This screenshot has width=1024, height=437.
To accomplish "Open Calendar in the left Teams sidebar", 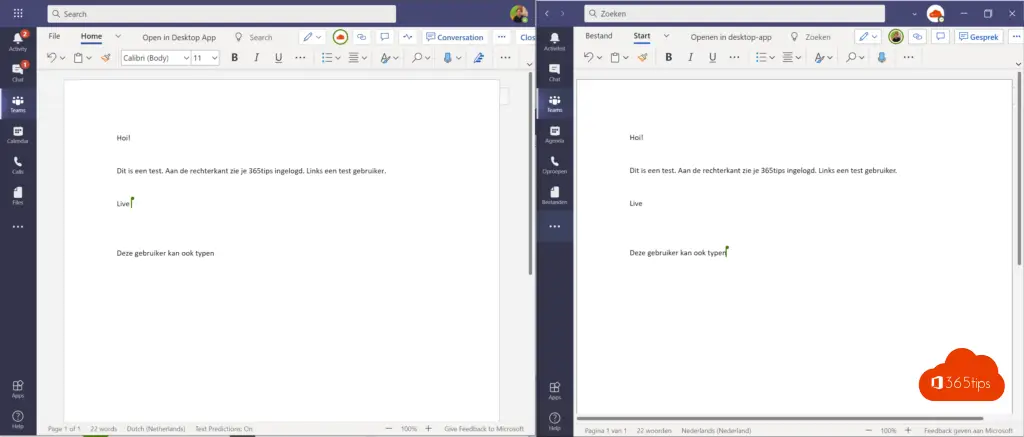I will 18,135.
